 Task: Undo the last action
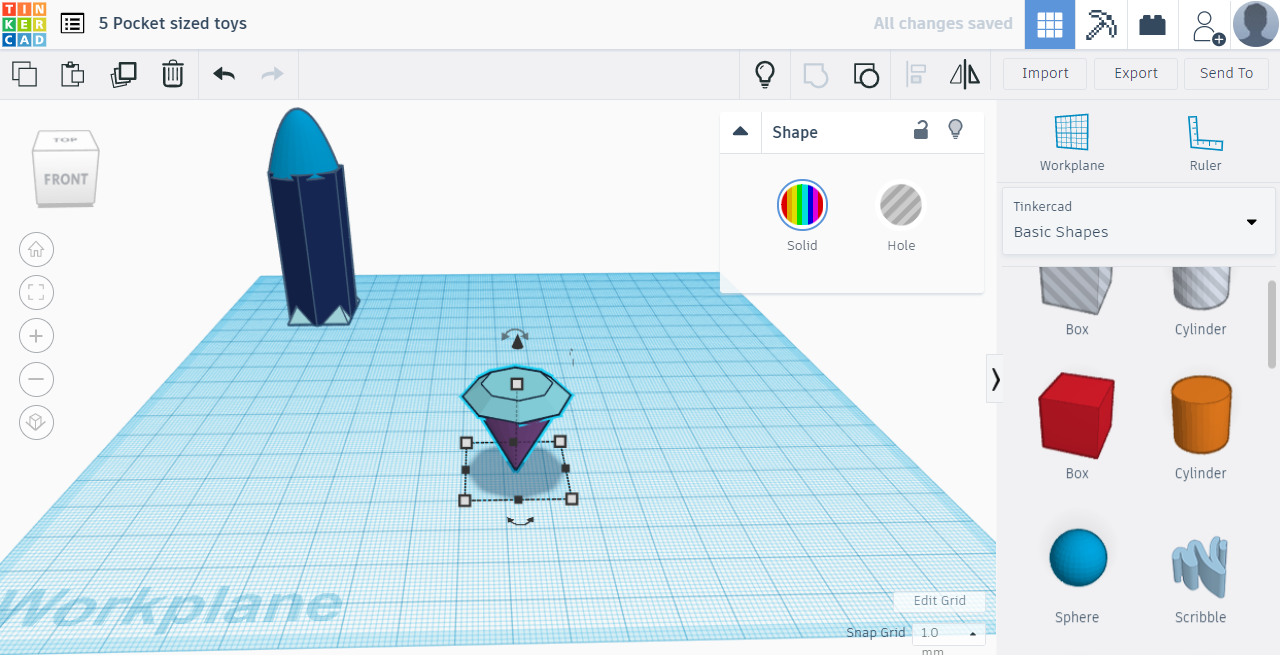224,74
